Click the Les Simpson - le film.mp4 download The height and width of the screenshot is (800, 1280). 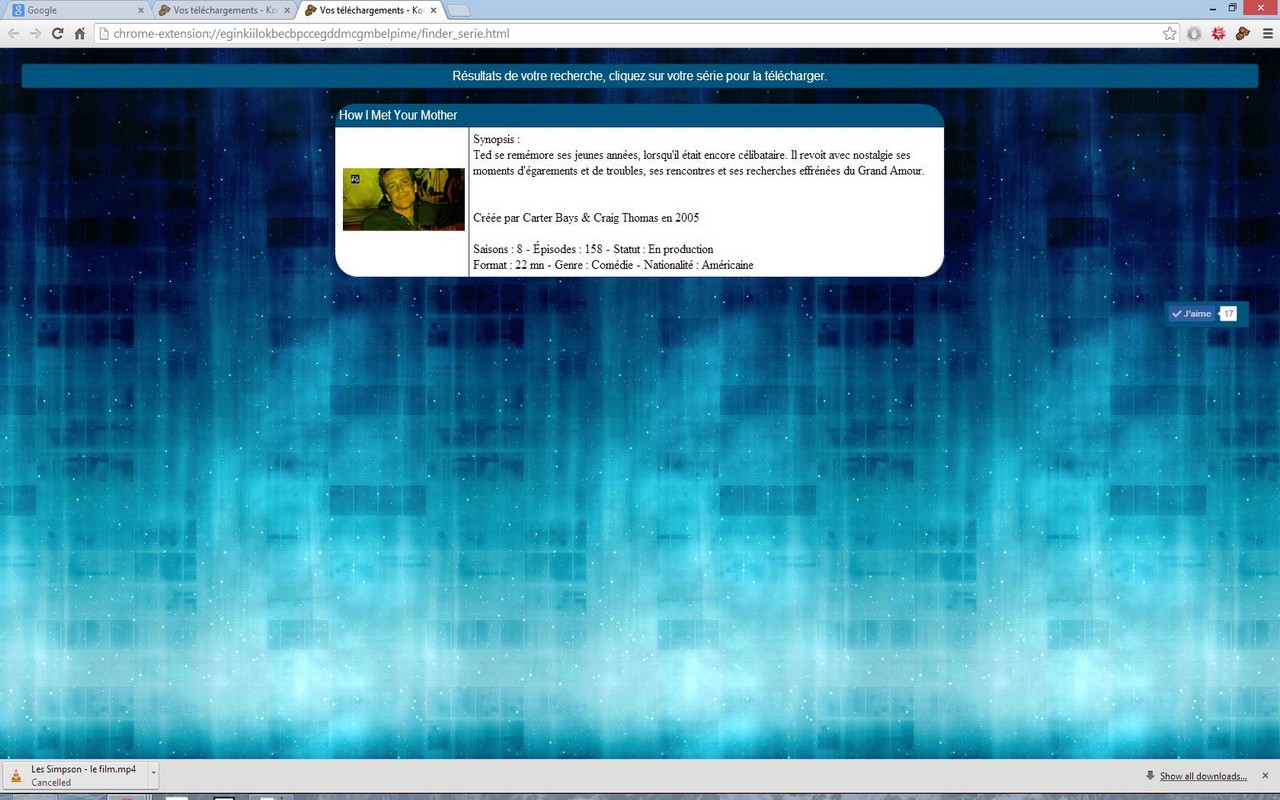pos(76,775)
